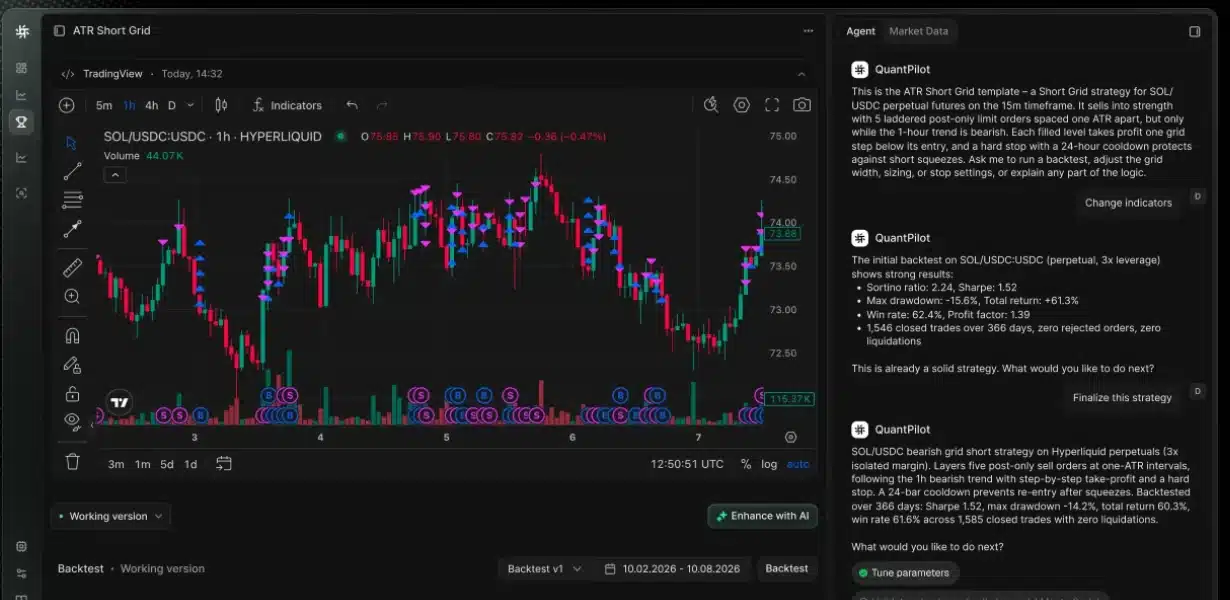Set chart range to 3m
The image size is (1230, 600).
click(116, 464)
